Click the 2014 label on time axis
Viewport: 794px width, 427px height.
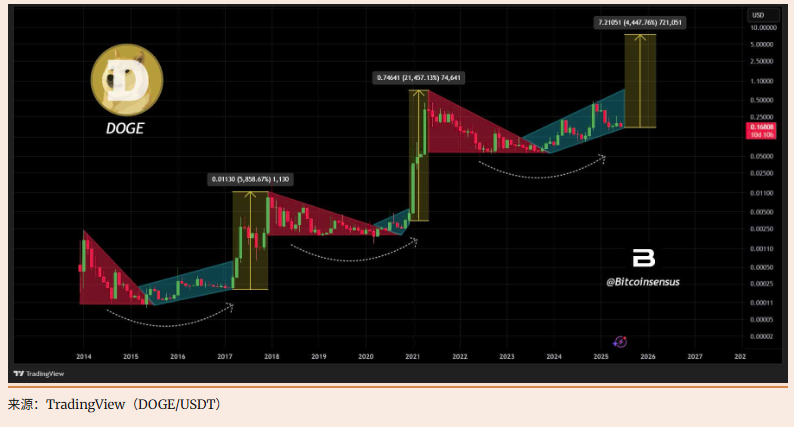84,357
